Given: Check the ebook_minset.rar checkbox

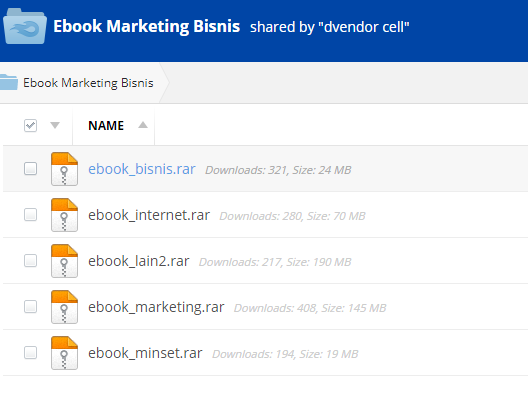Looking at the screenshot, I should (30, 353).
